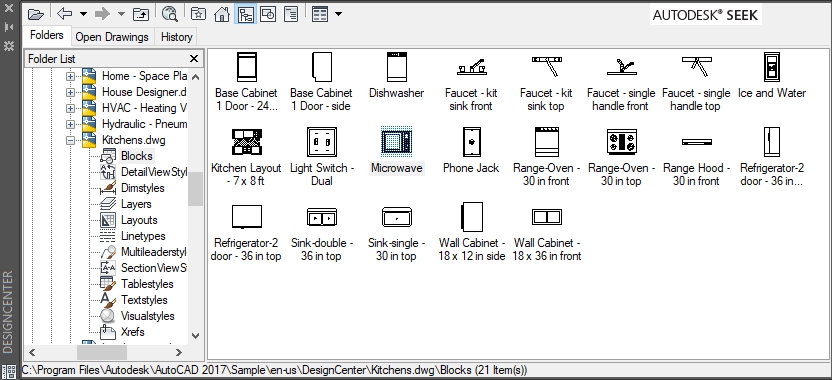This screenshot has height=380, width=832.
Task: Expand the Home - Space Pla tree node
Action: coord(70,76)
